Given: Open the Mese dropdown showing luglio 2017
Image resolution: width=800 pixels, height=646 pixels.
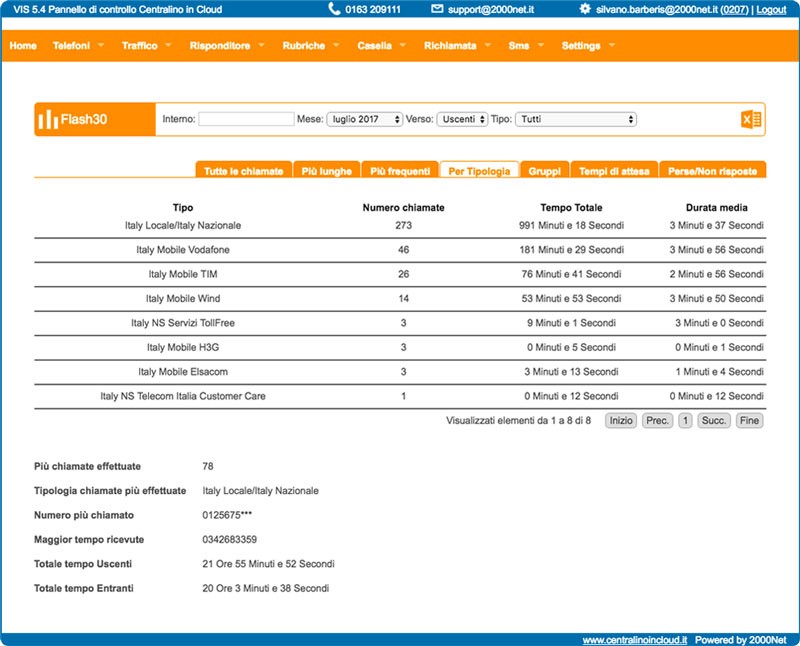Looking at the screenshot, I should (x=364, y=119).
